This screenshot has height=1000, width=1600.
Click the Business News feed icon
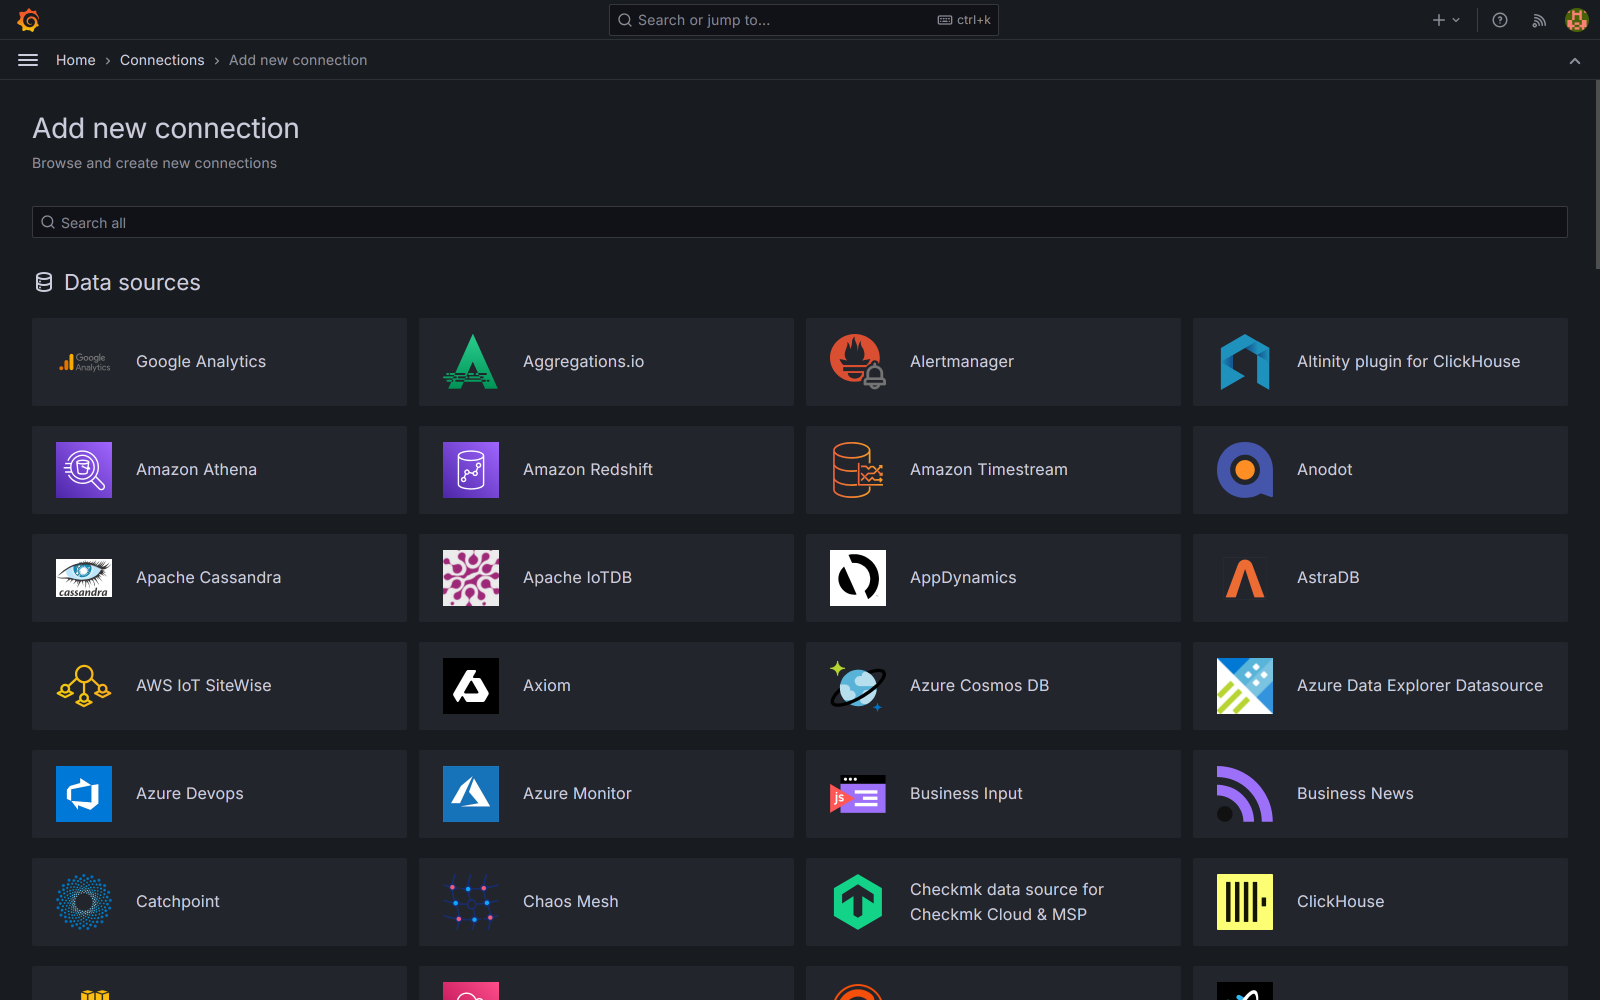click(x=1245, y=794)
